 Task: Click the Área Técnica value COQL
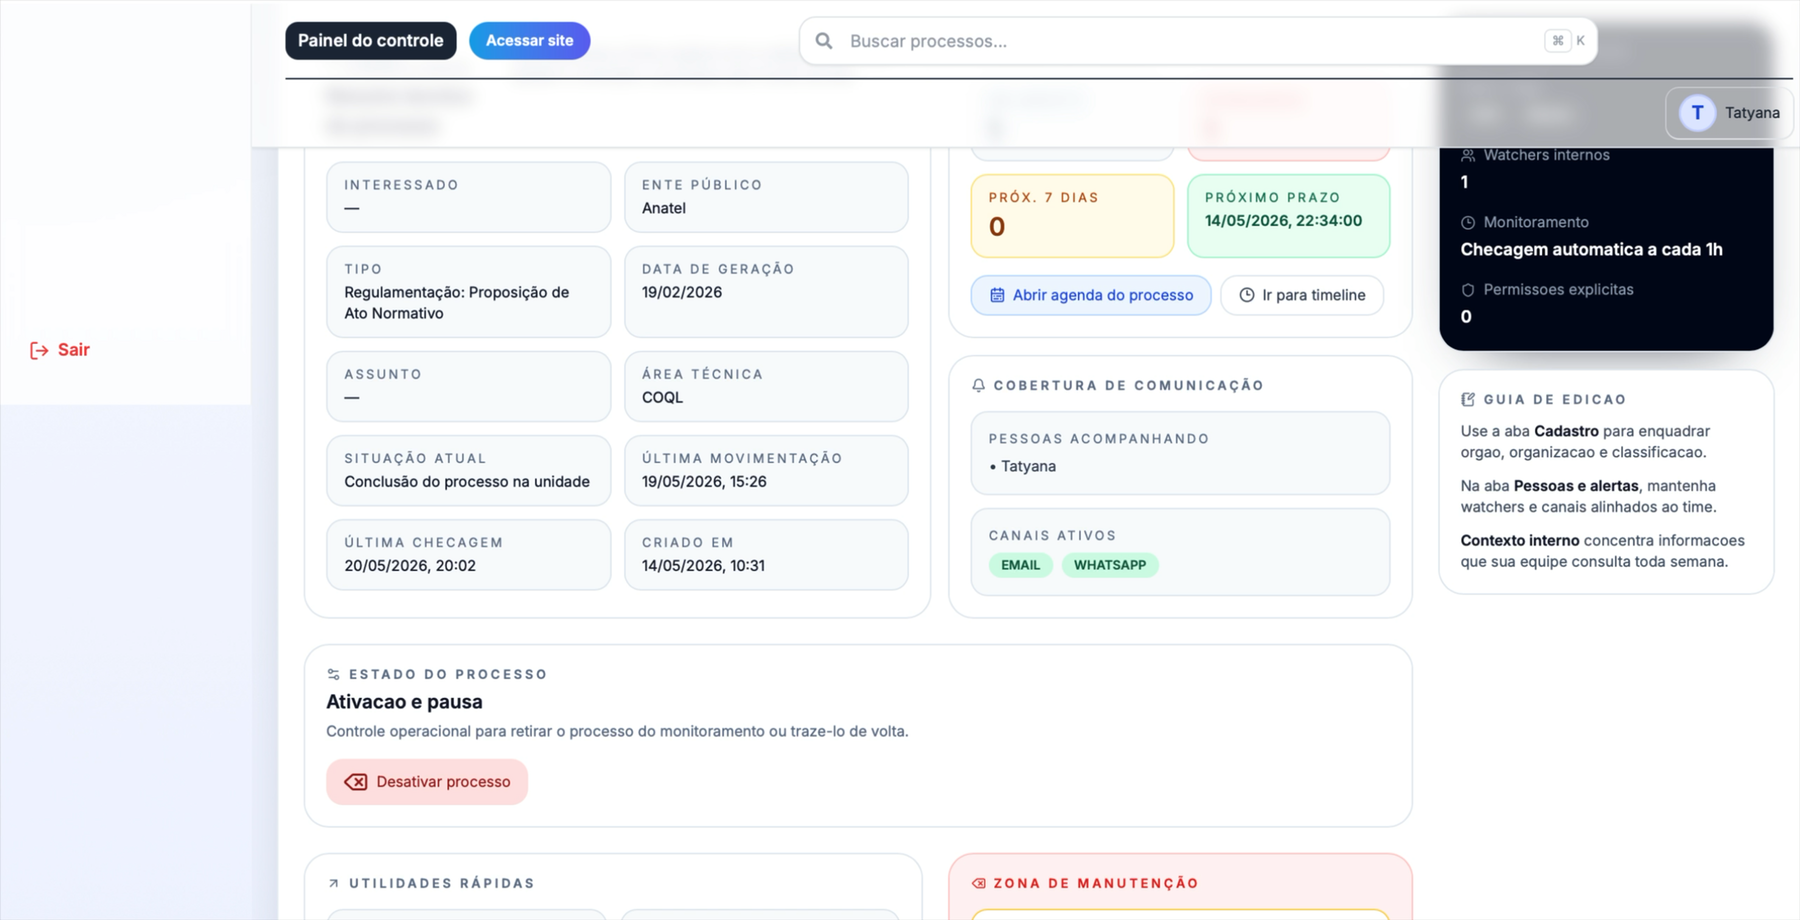(x=662, y=397)
